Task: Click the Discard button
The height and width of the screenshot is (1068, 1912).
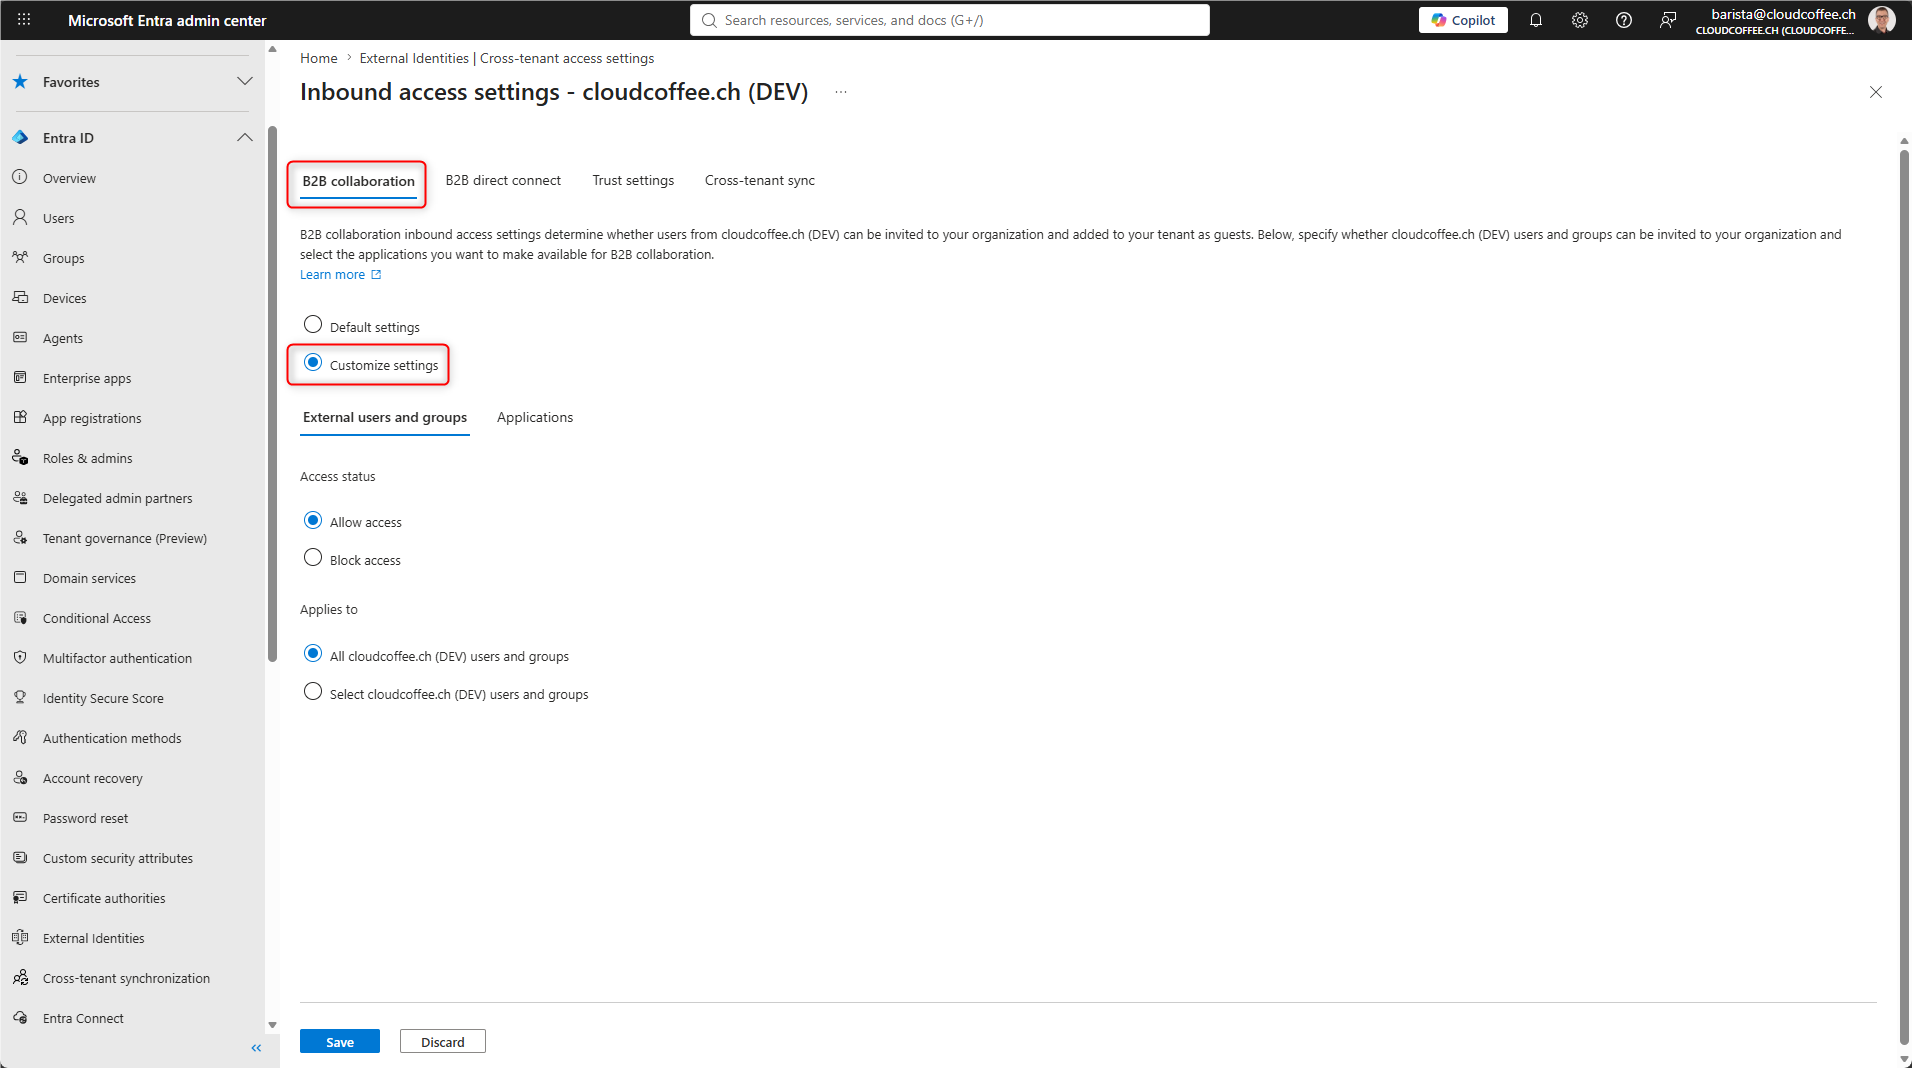Action: click(443, 1042)
